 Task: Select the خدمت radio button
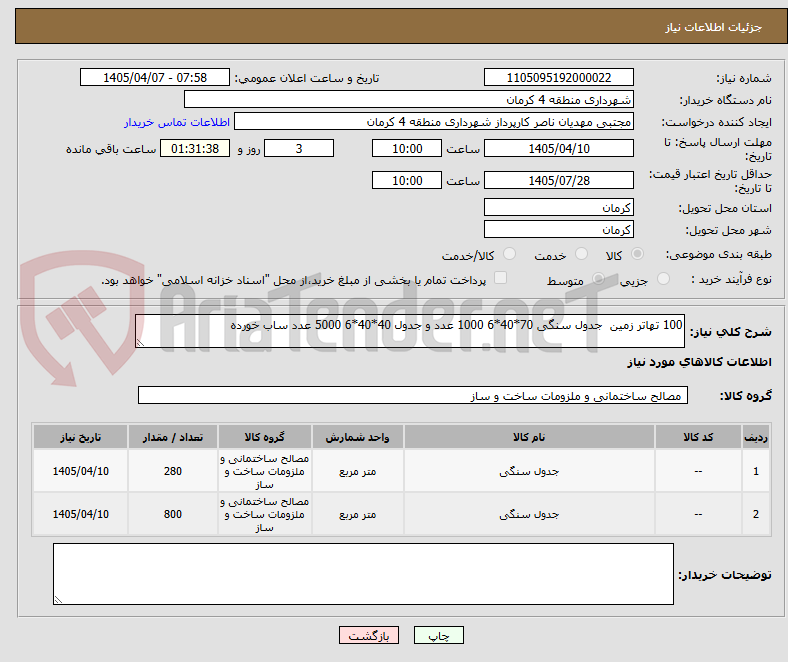pyautogui.click(x=581, y=254)
